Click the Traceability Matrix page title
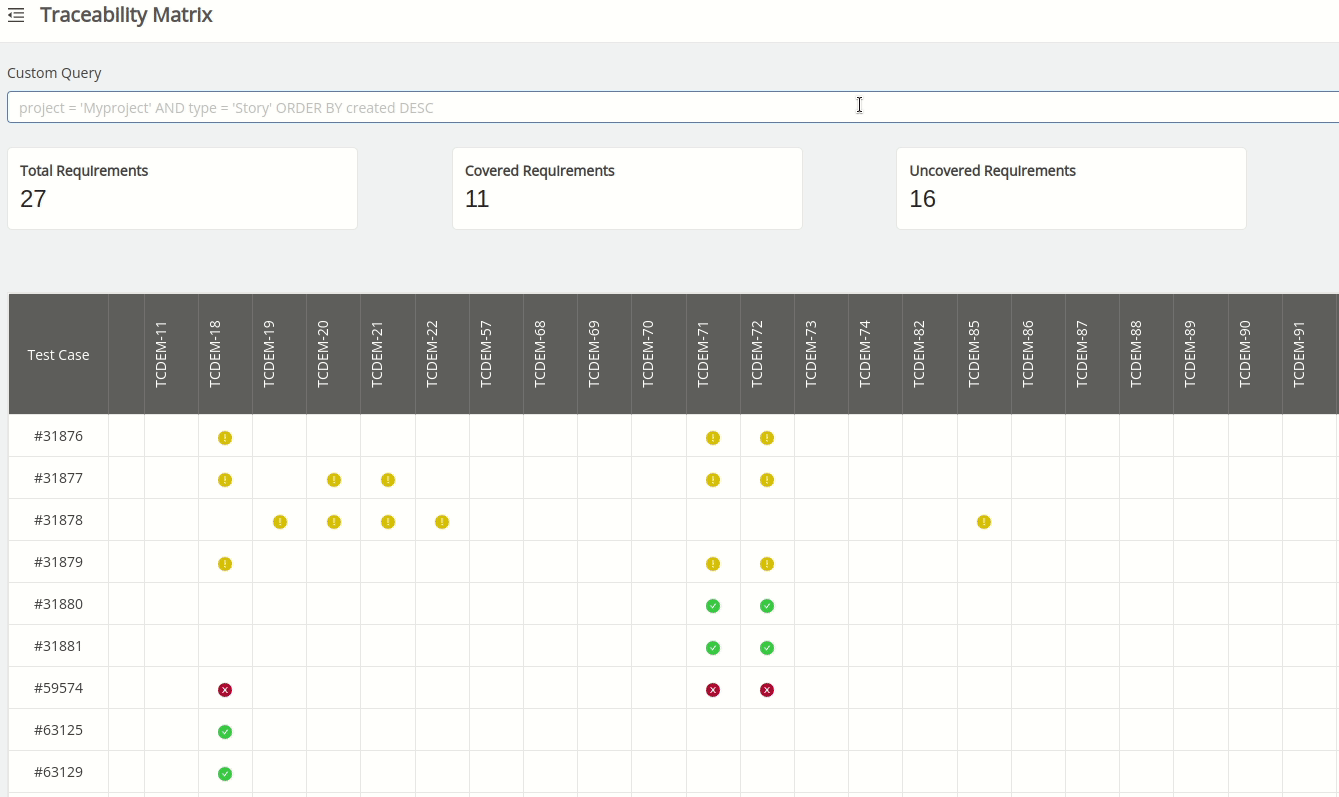 (x=126, y=15)
